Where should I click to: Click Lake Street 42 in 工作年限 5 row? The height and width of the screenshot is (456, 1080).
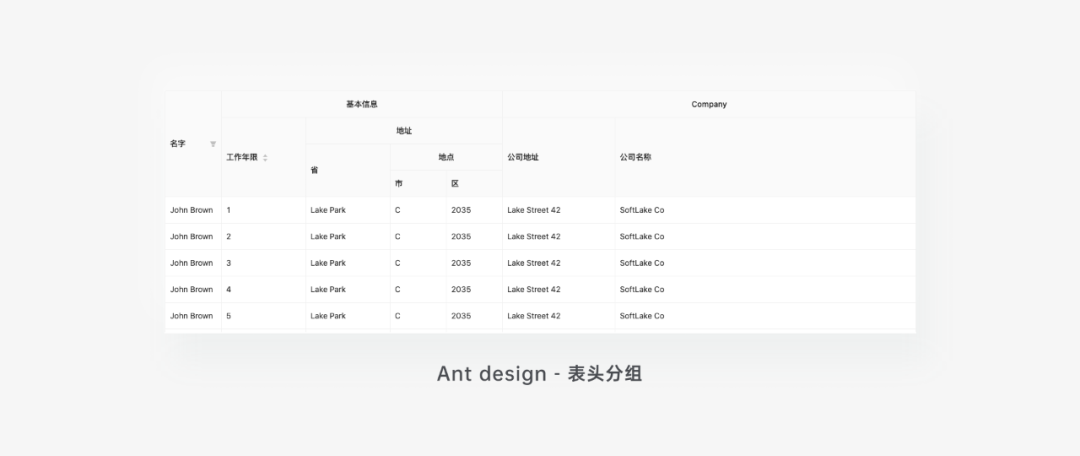click(534, 316)
